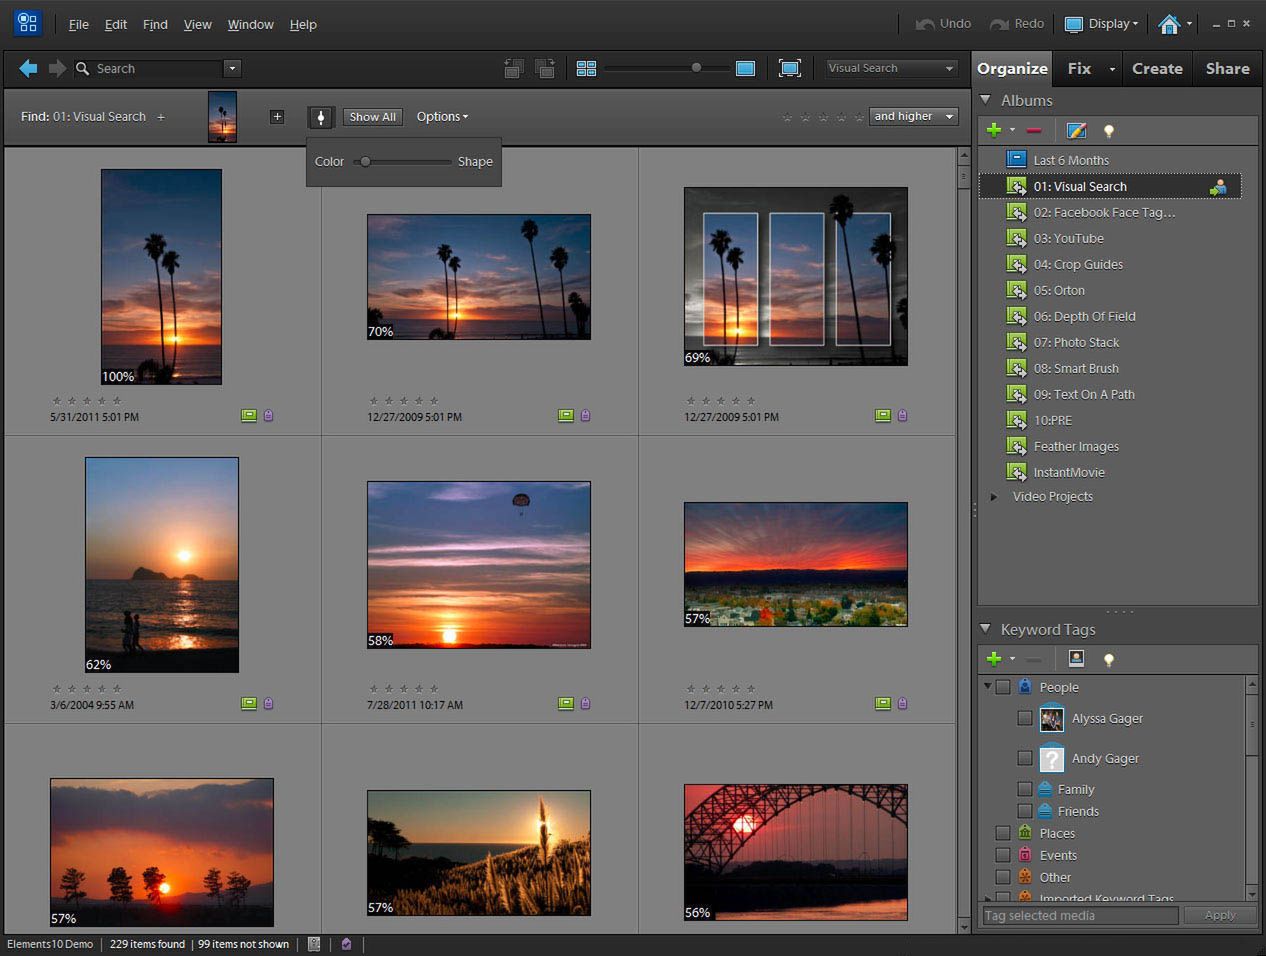Check the People category checkbox
Image resolution: width=1266 pixels, height=956 pixels.
point(1003,687)
